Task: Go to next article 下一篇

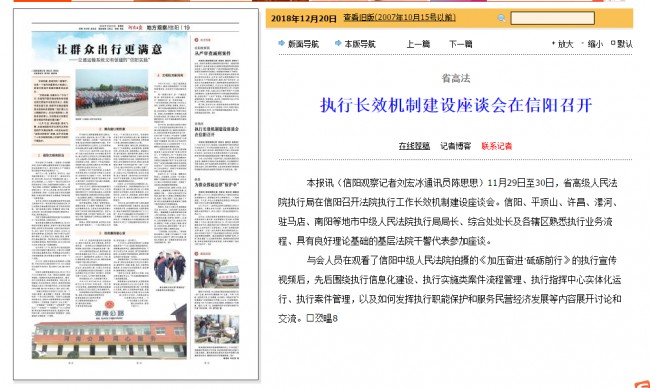Action: (461, 44)
